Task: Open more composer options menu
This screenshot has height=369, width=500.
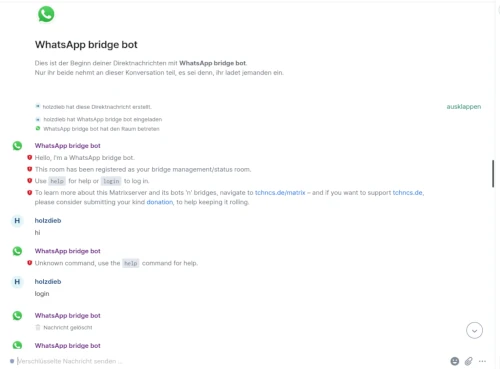Action: click(482, 361)
